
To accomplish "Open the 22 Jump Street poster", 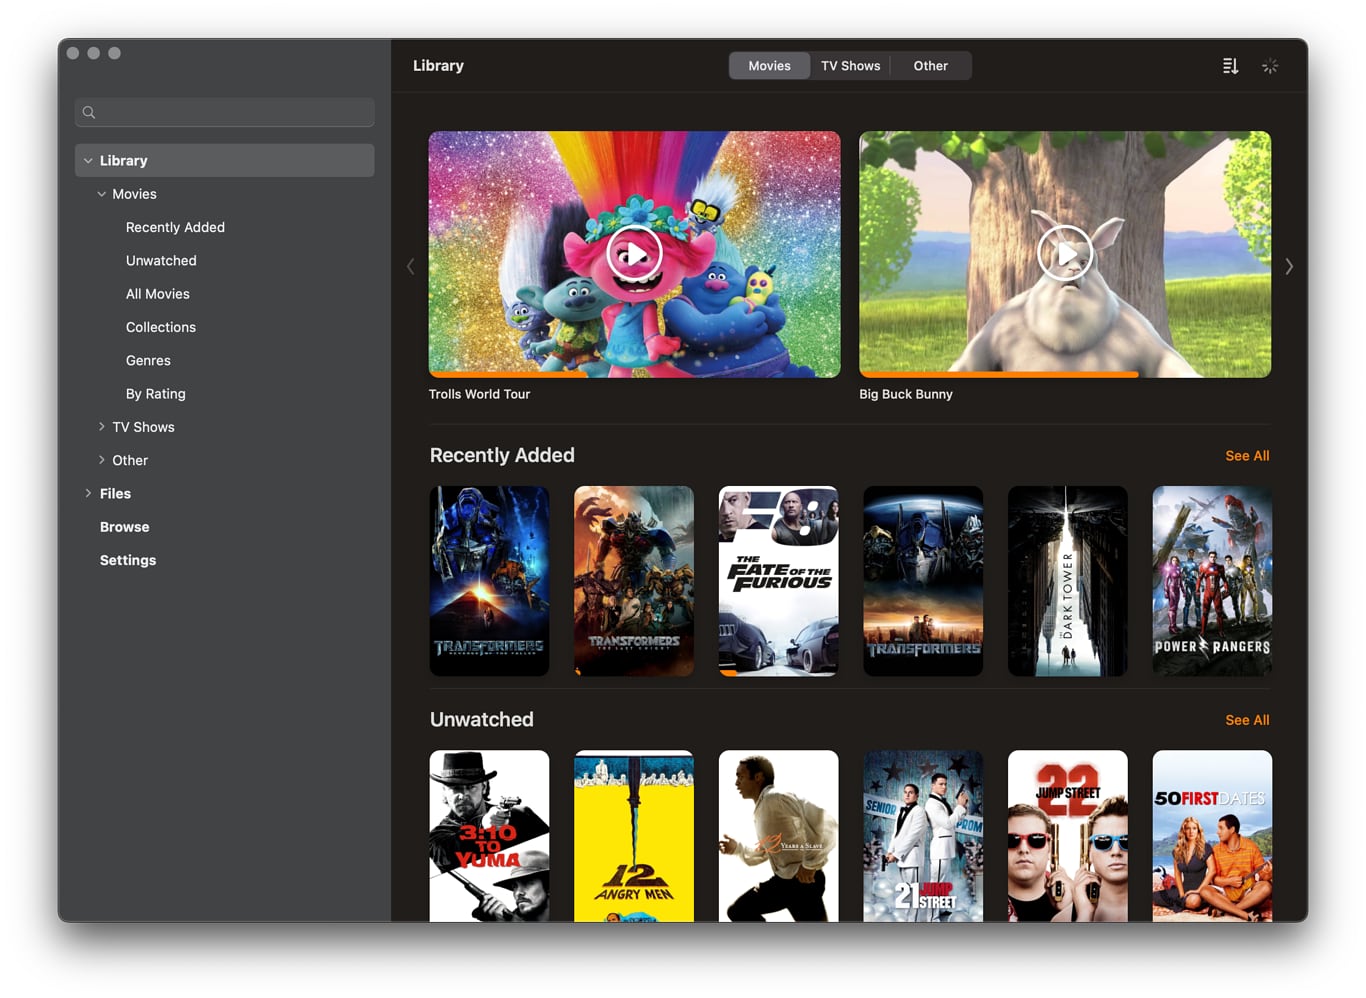I will (1067, 836).
